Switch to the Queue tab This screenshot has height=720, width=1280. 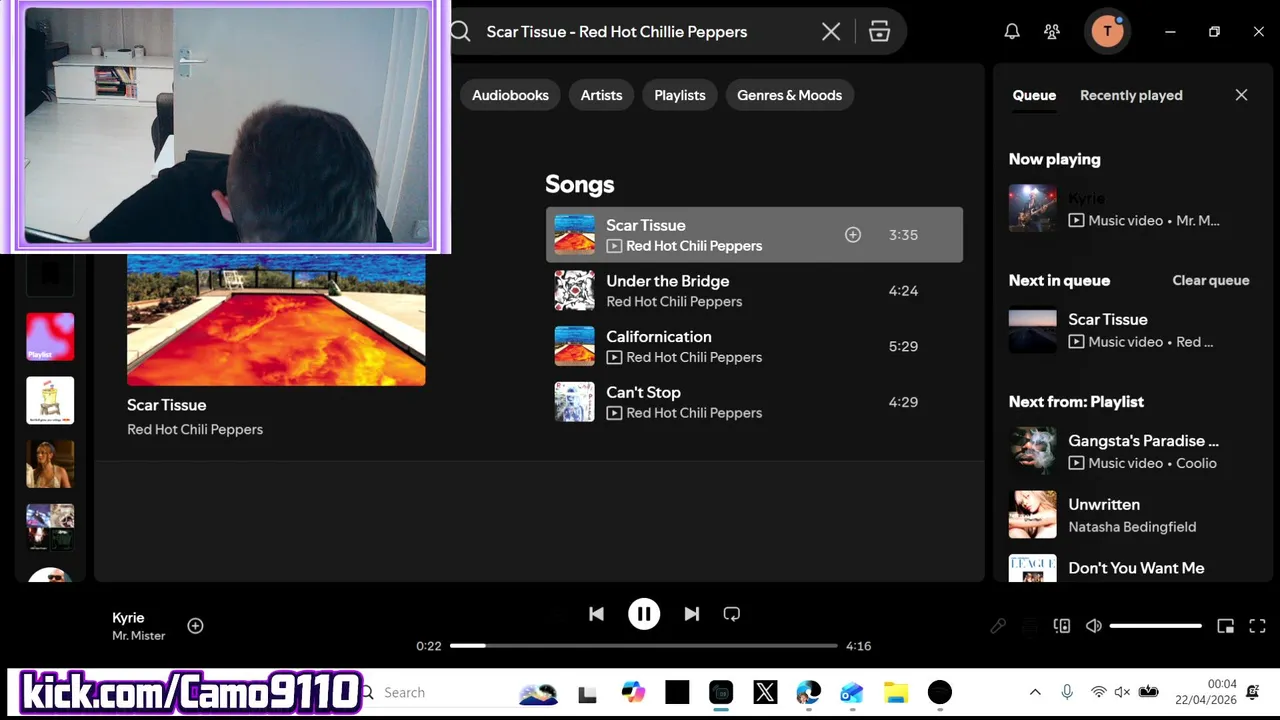[x=1034, y=95]
